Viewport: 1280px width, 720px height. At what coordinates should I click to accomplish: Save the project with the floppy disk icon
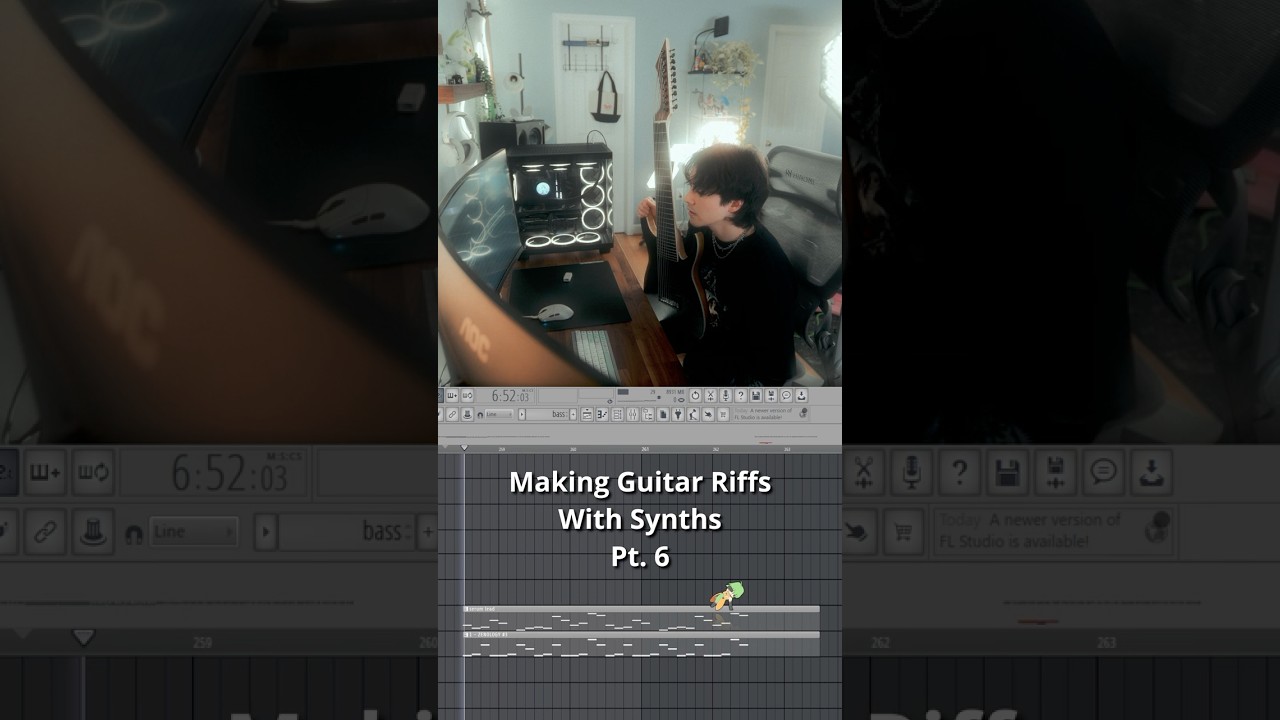point(756,395)
